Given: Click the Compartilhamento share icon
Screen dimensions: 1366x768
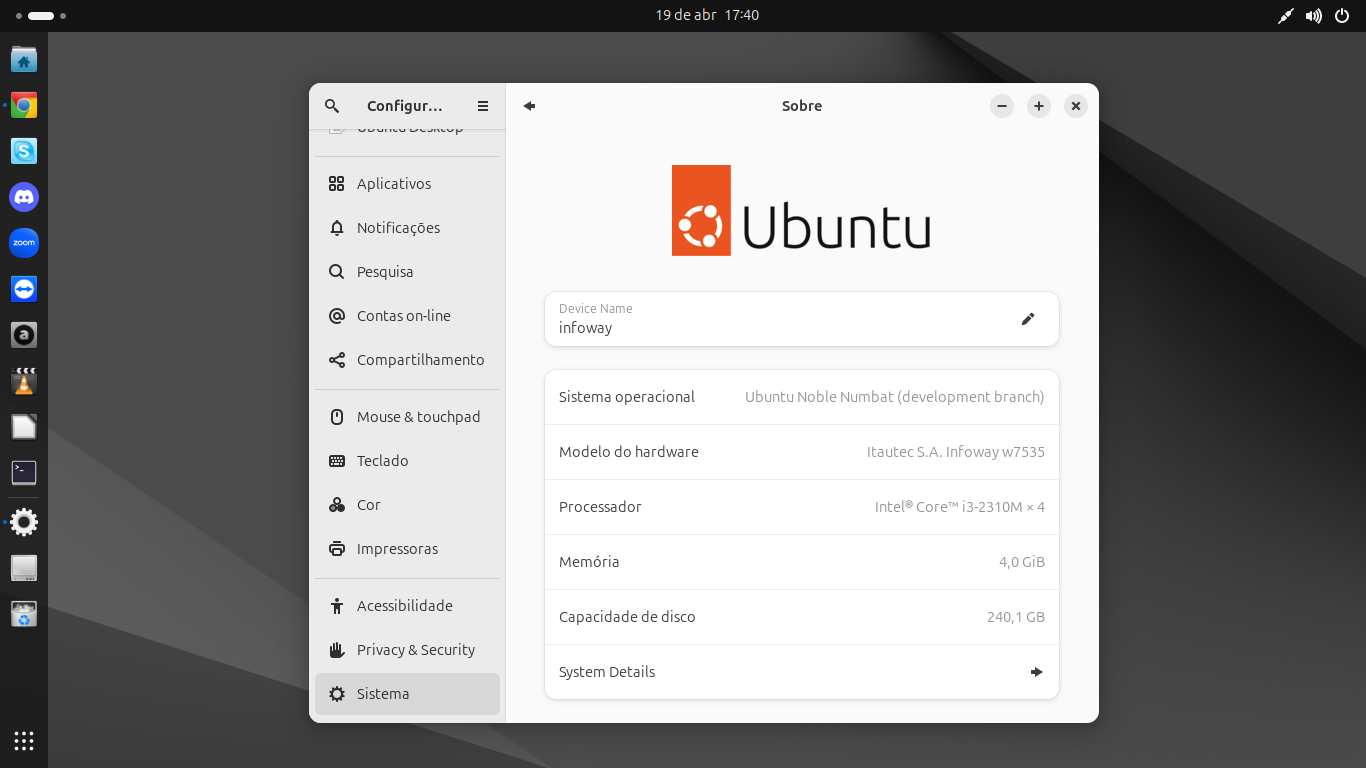Looking at the screenshot, I should 337,360.
